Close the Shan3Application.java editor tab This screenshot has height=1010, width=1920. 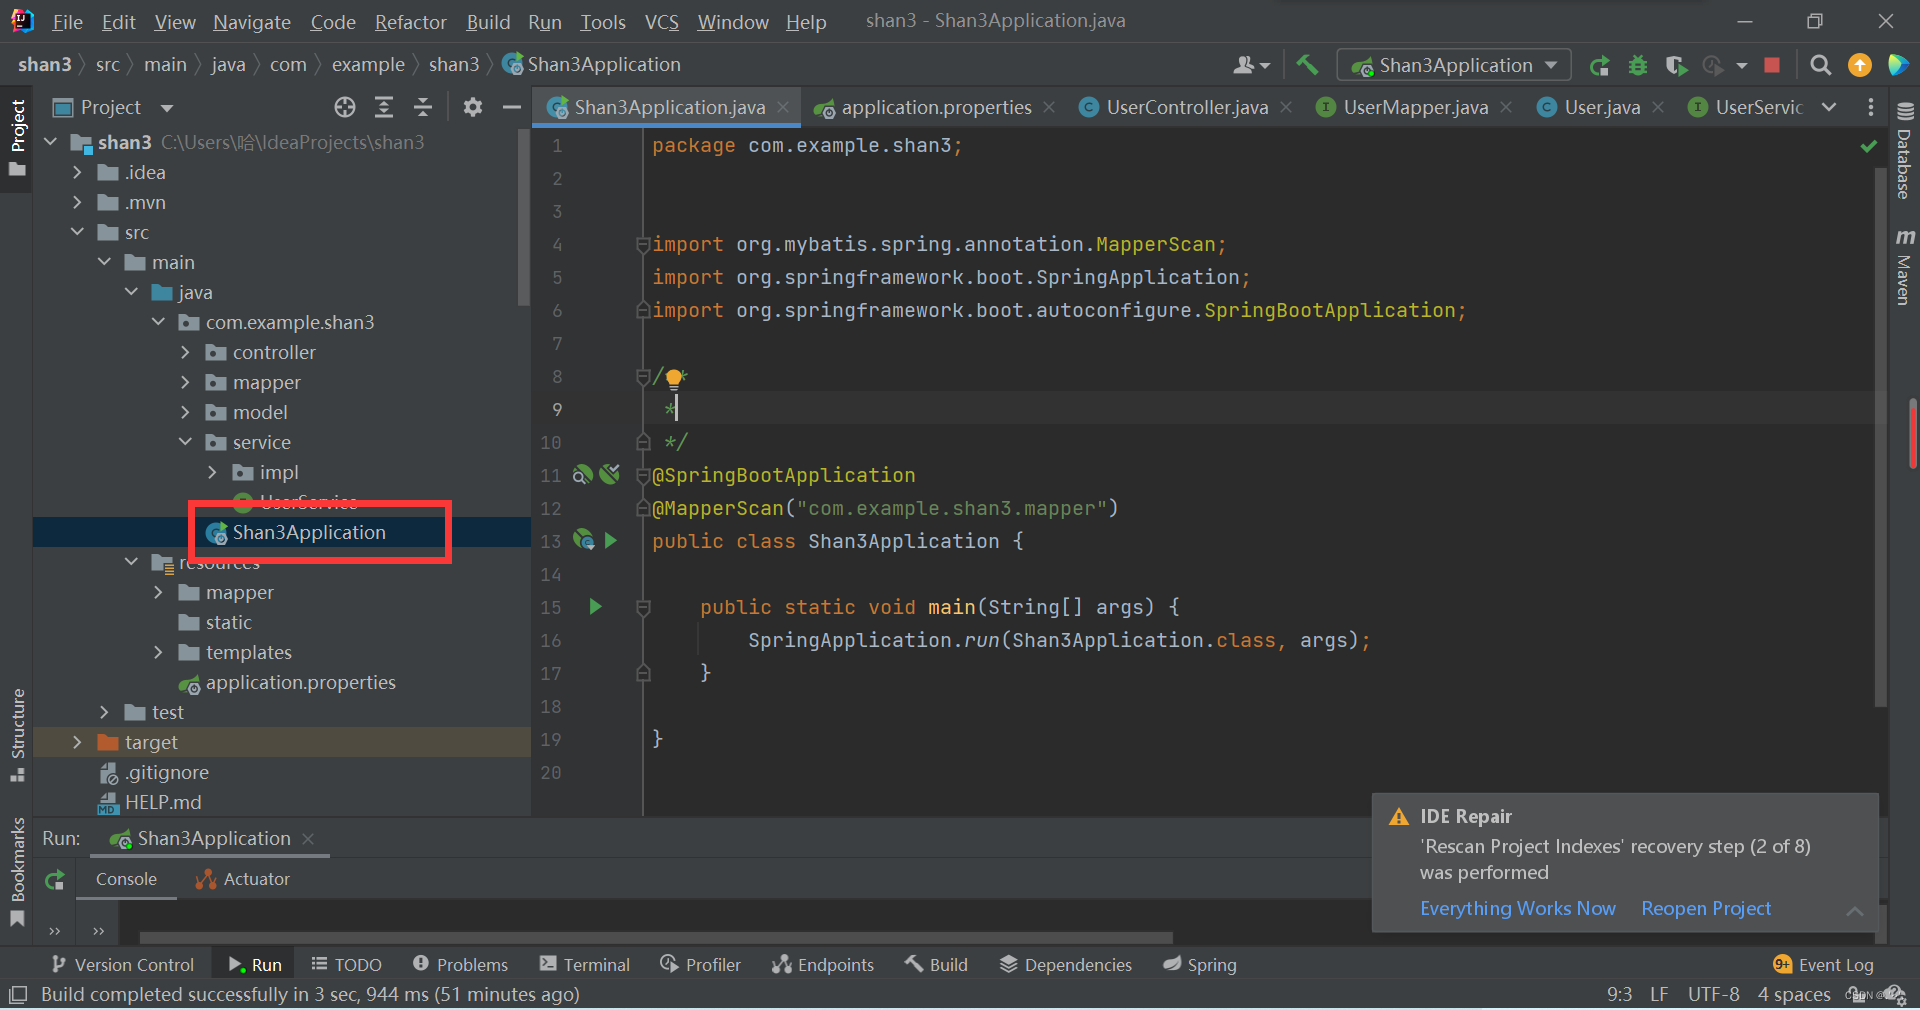[783, 107]
